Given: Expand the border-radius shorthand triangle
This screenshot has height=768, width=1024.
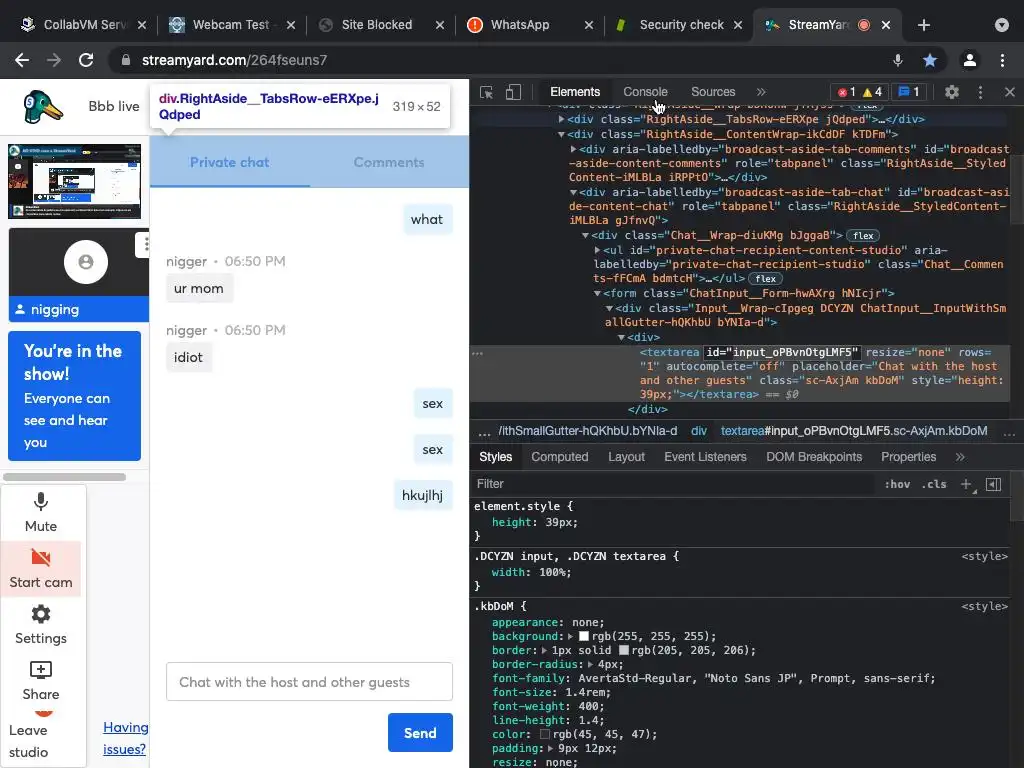Looking at the screenshot, I should 591,665.
